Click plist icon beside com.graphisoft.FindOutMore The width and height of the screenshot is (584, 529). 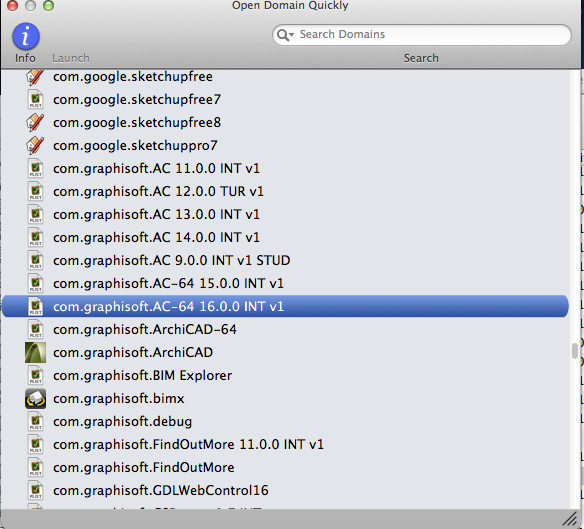click(x=36, y=468)
